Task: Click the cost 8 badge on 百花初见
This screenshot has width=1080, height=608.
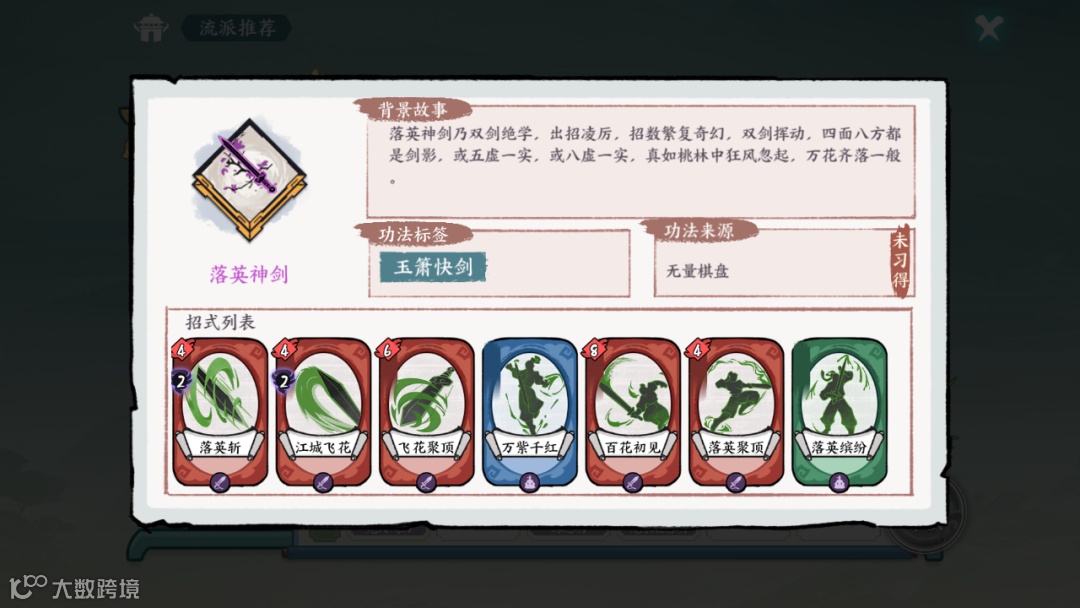Action: (x=594, y=350)
